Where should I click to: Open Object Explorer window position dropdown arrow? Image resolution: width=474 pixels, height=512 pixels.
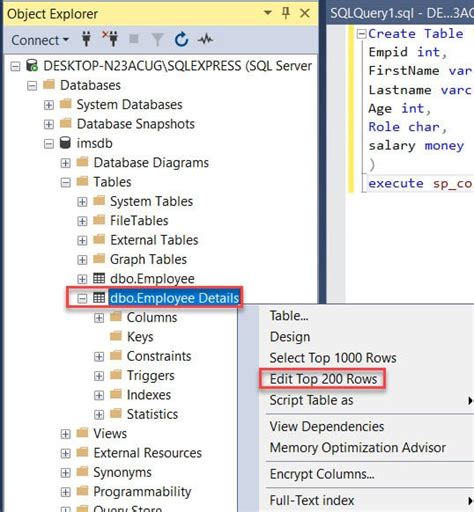pos(268,13)
